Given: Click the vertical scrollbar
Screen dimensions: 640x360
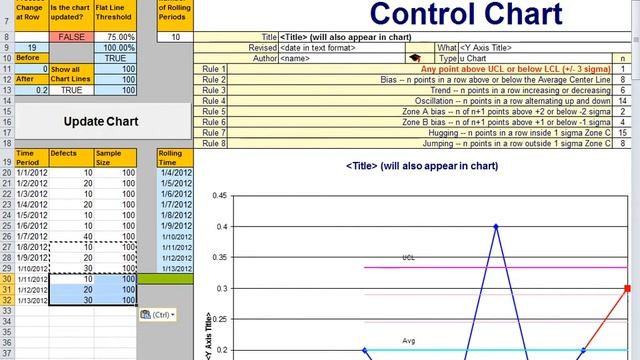Looking at the screenshot, I should pos(636,180).
